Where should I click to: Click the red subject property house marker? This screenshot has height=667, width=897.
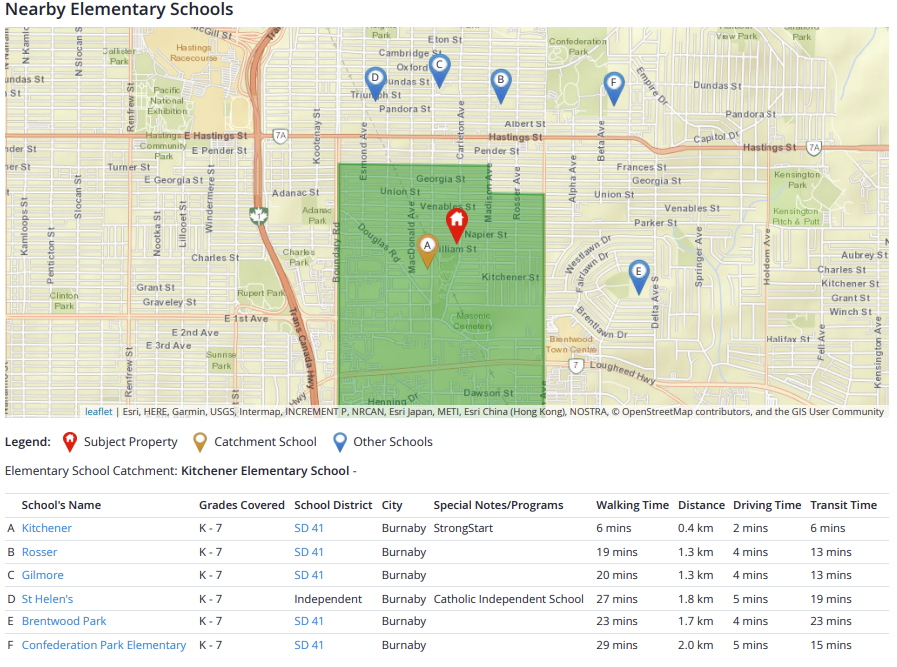click(456, 223)
